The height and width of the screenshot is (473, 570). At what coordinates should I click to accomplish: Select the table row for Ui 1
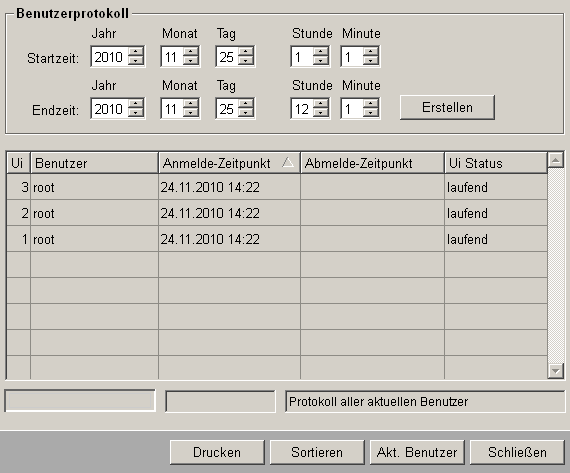277,239
